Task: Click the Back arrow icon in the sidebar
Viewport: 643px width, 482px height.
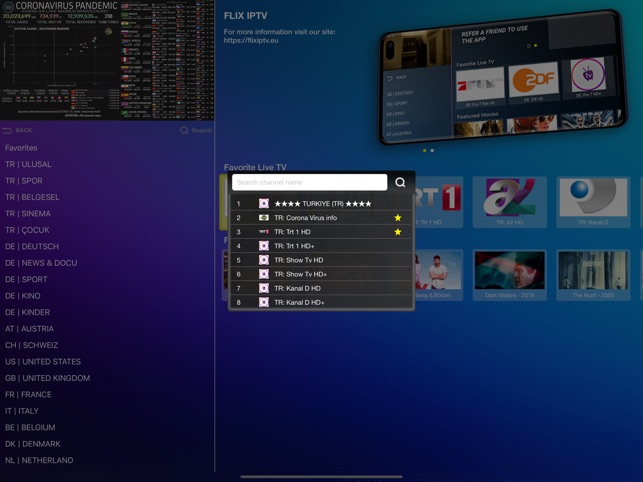Action: [7, 130]
